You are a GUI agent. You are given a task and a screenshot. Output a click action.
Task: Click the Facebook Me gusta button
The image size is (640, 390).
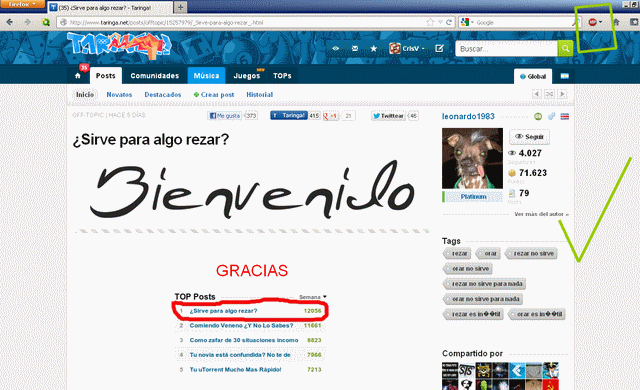[x=224, y=116]
